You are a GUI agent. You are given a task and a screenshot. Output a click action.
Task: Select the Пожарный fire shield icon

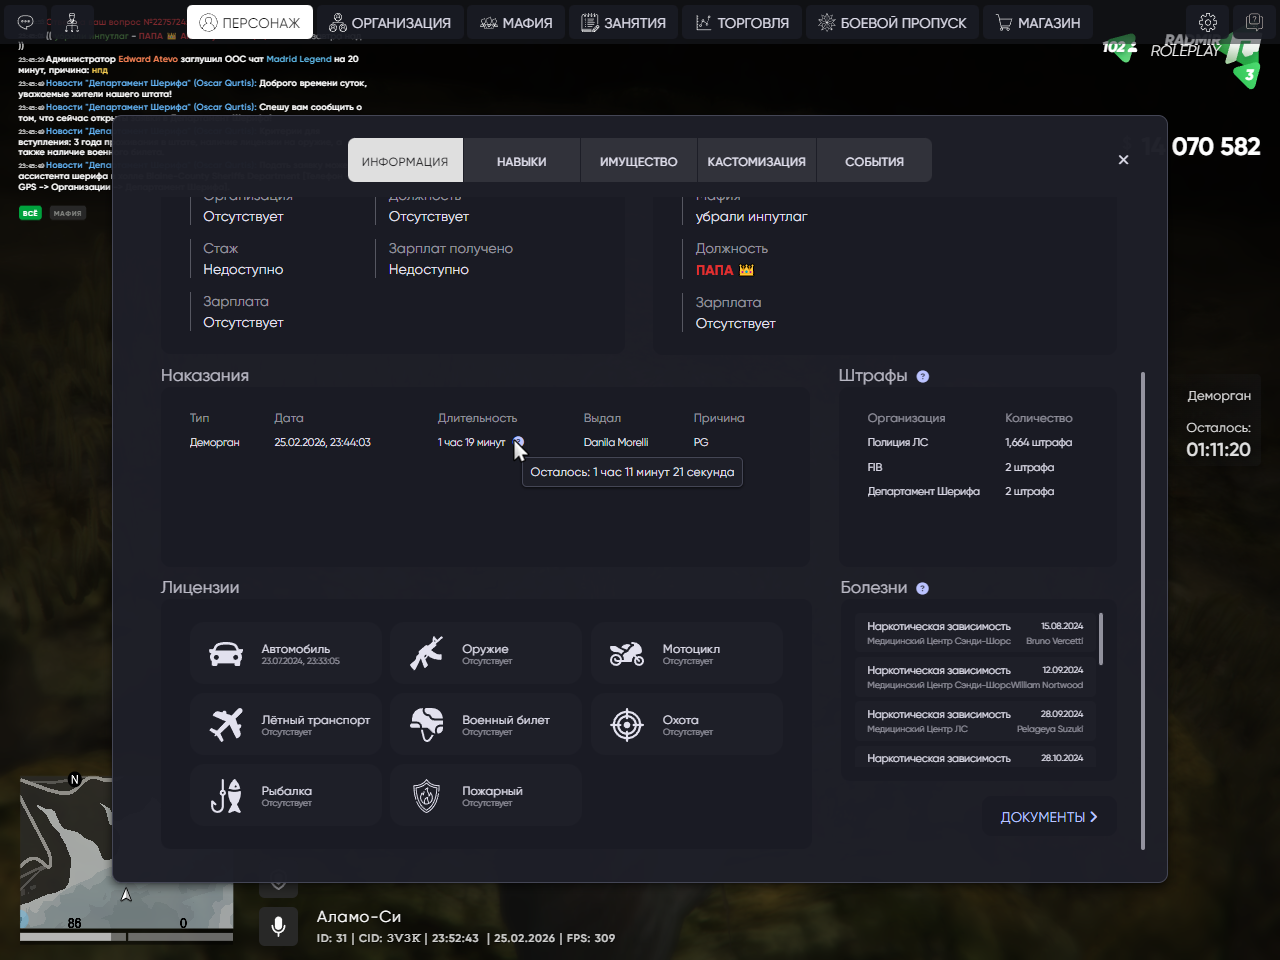pyautogui.click(x=427, y=796)
